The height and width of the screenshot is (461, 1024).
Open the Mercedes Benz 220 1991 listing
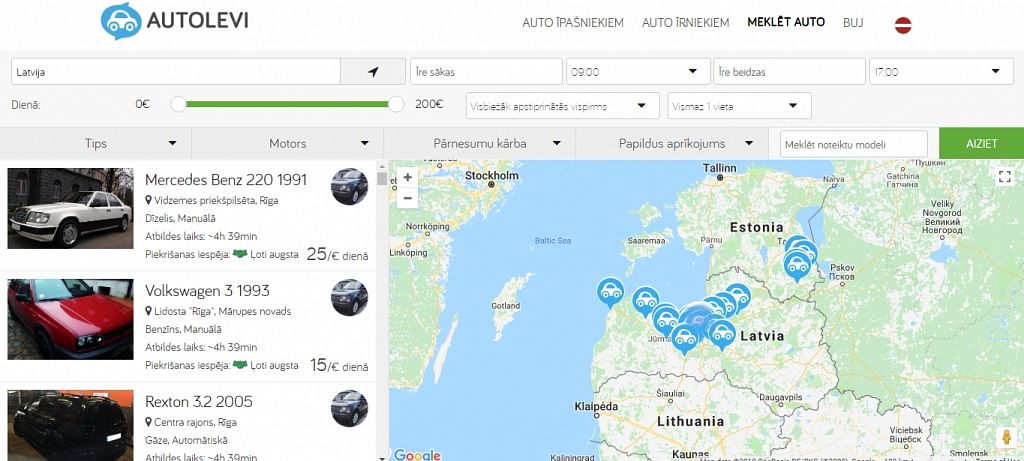point(226,180)
